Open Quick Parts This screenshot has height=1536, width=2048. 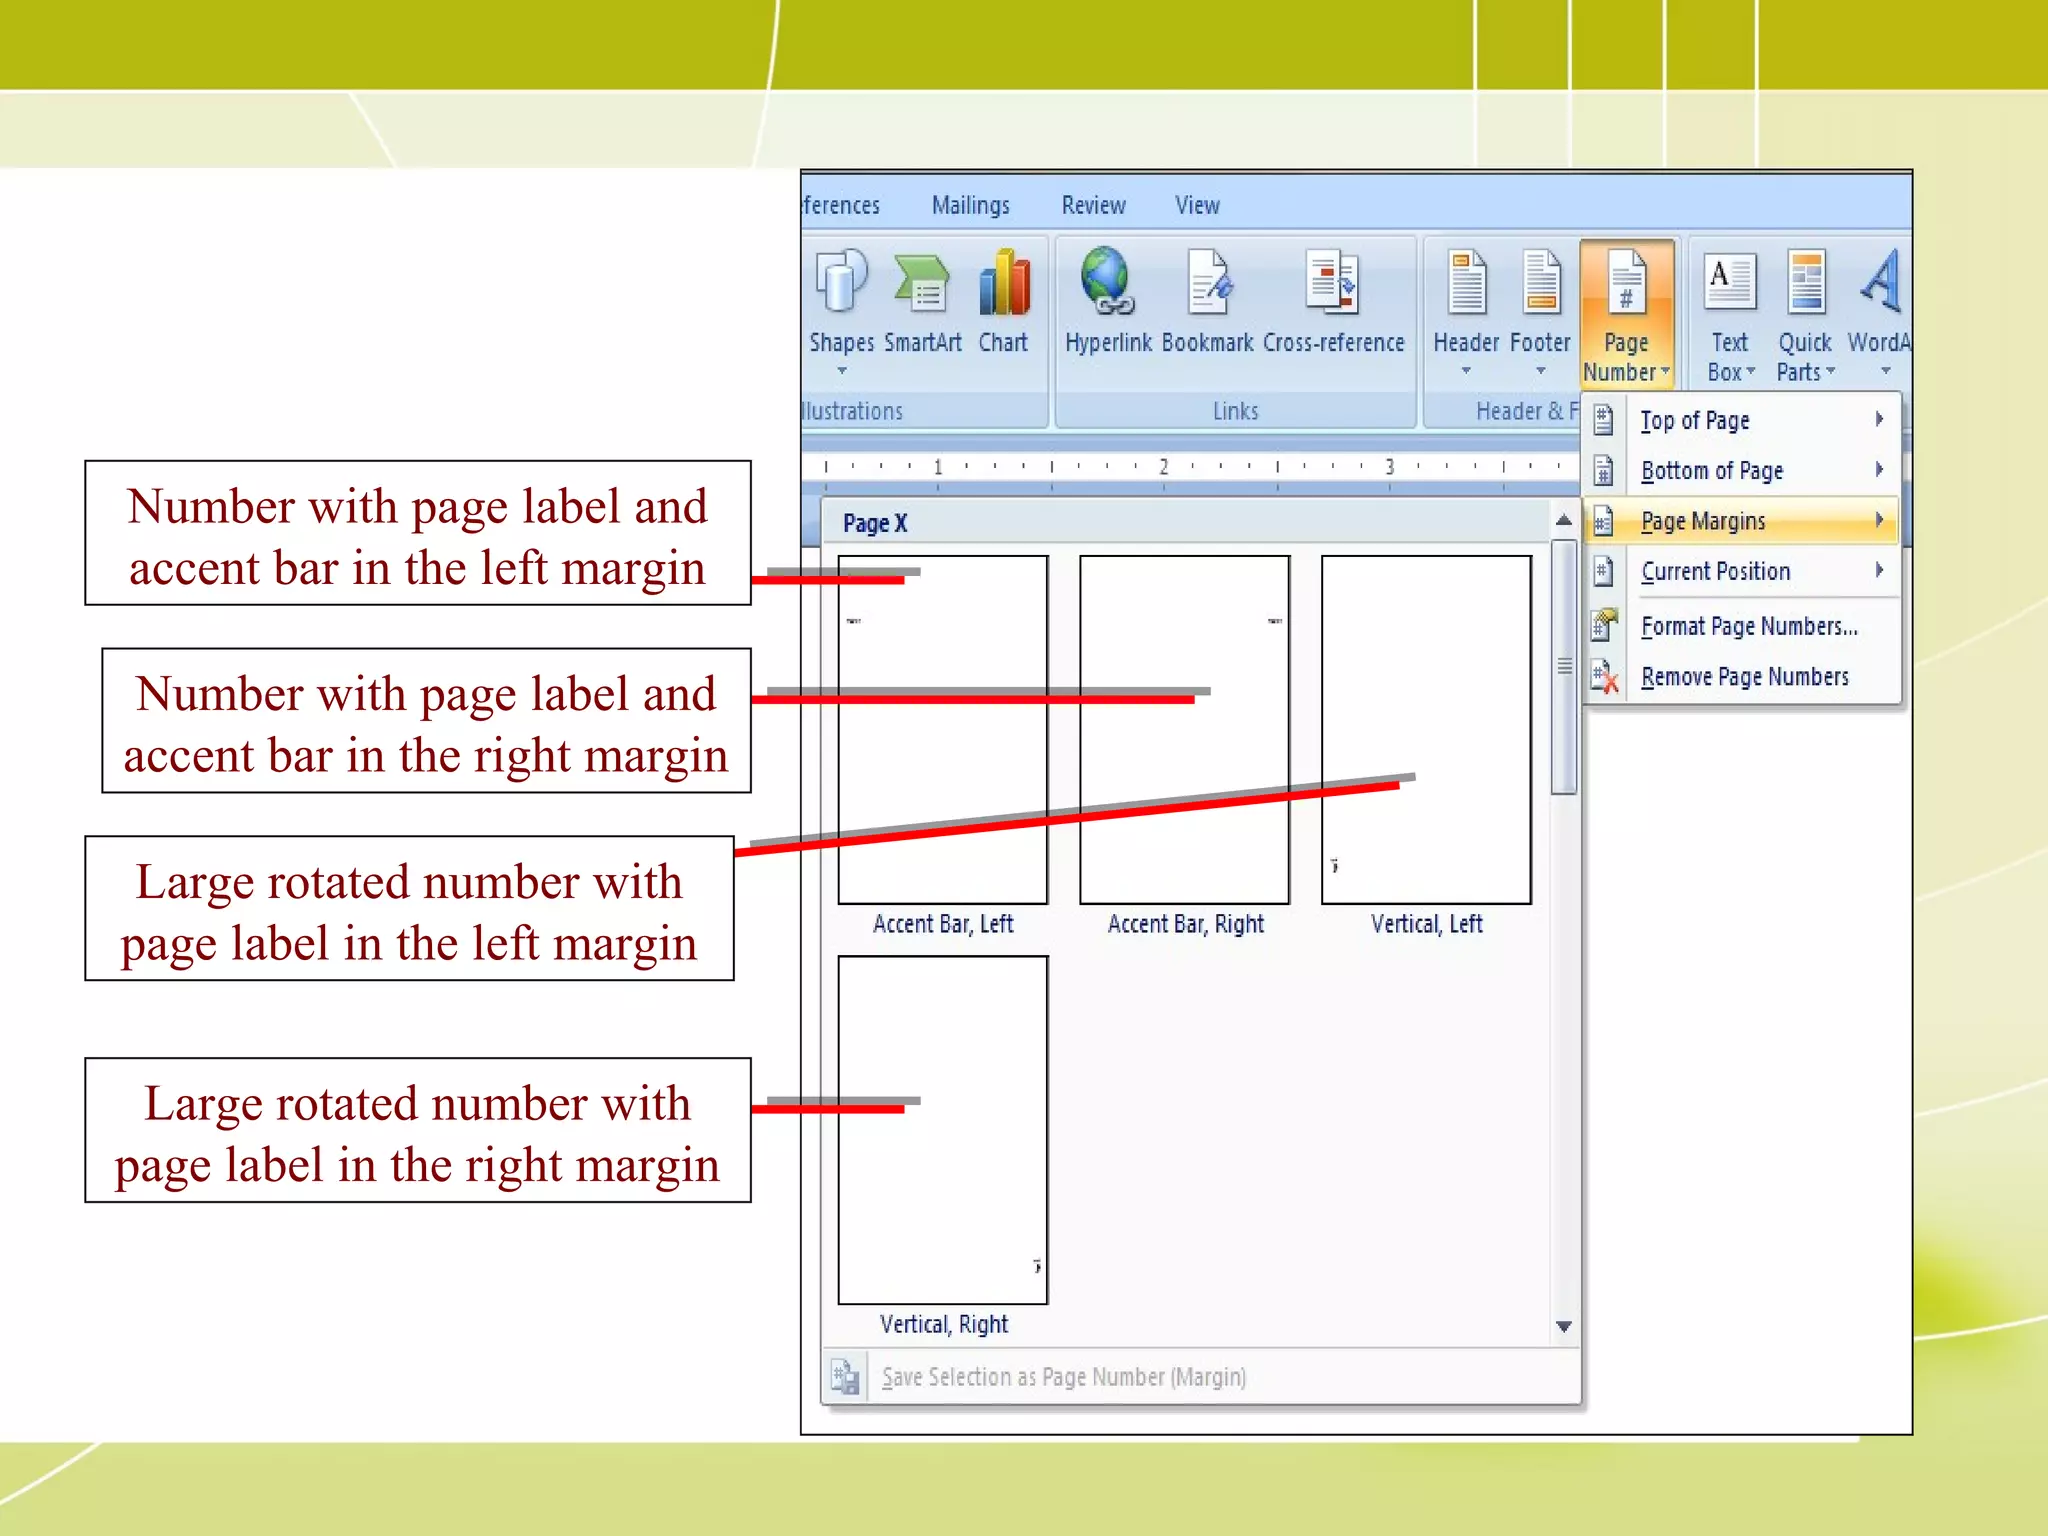point(1805,315)
